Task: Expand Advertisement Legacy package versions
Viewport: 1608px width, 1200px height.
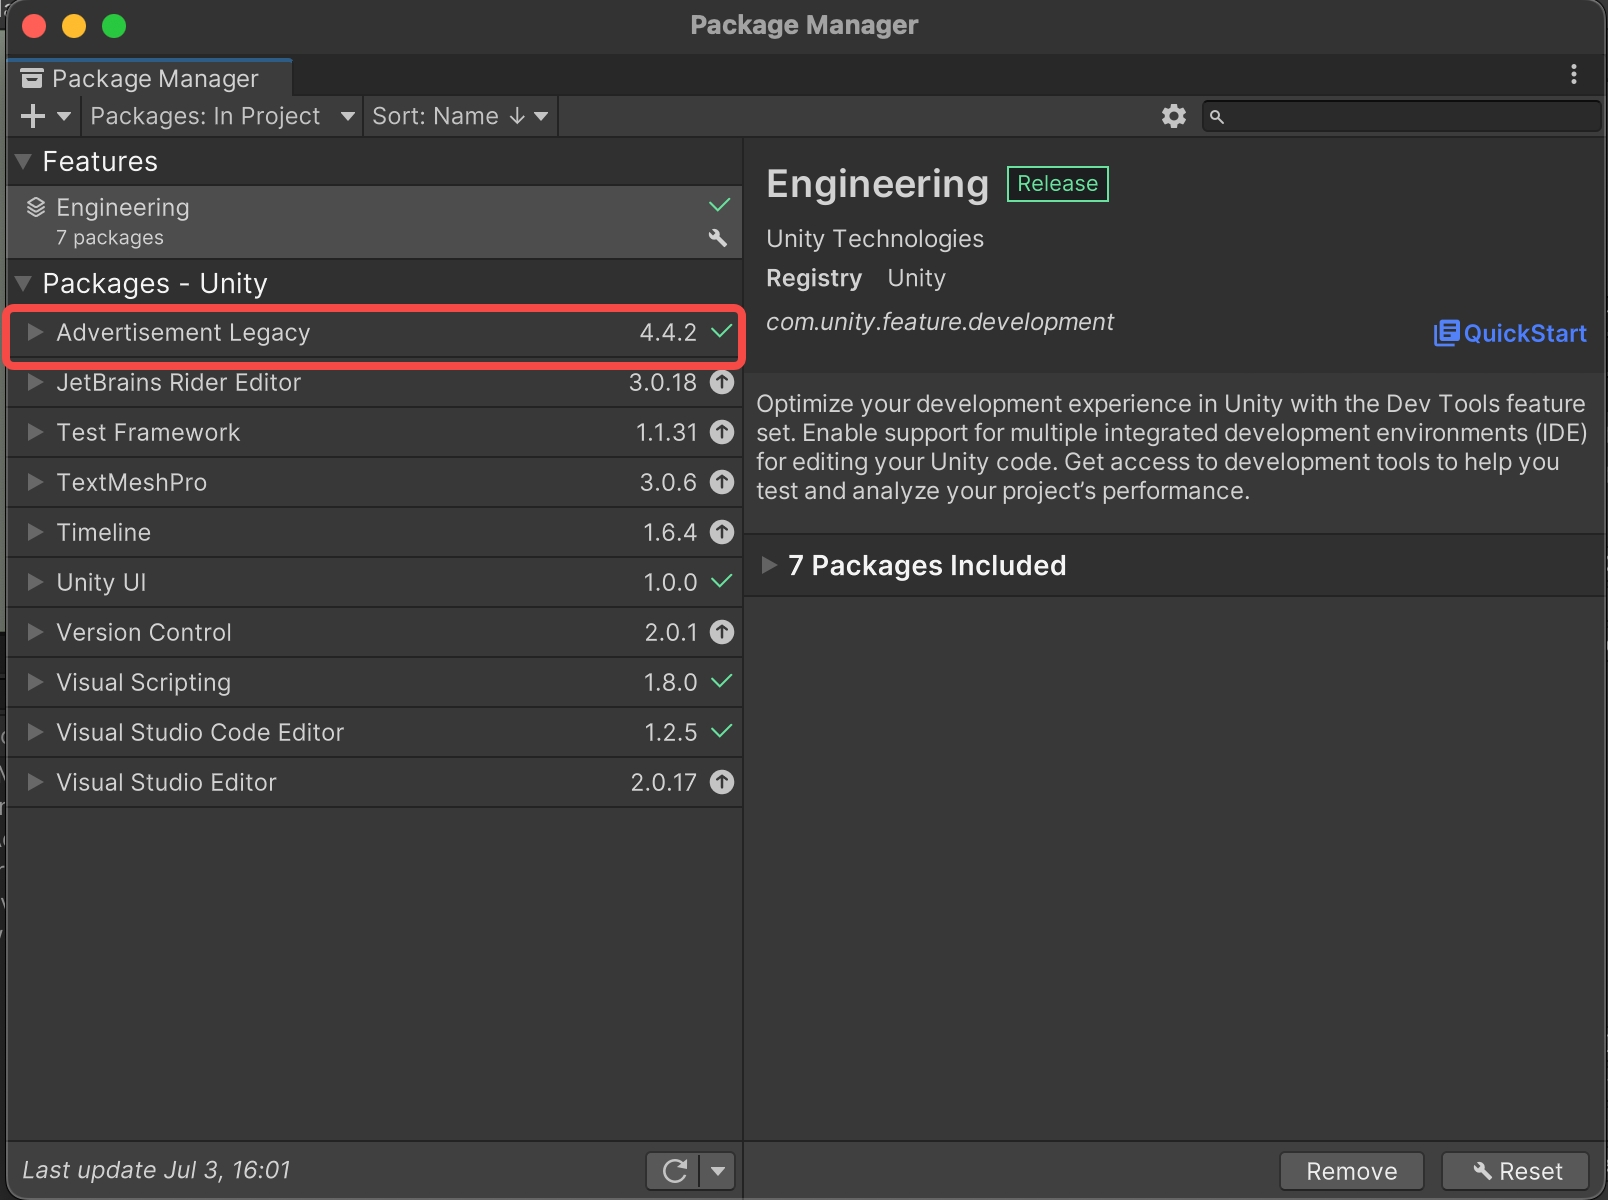Action: [35, 332]
